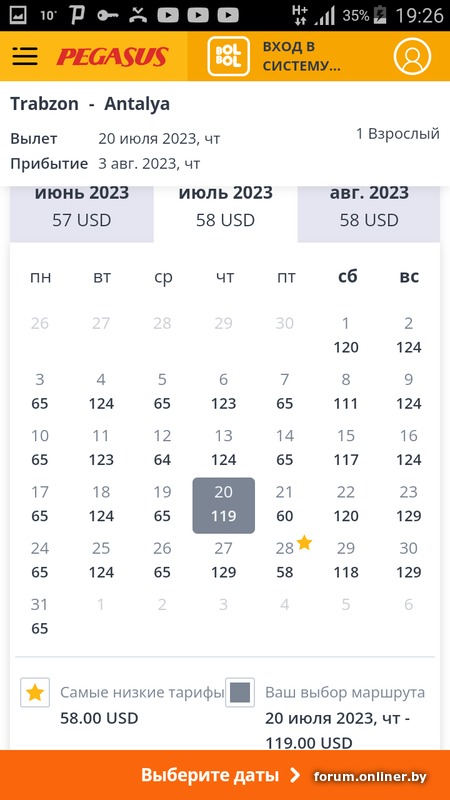Tap the Pegasus logo

pos(112,57)
